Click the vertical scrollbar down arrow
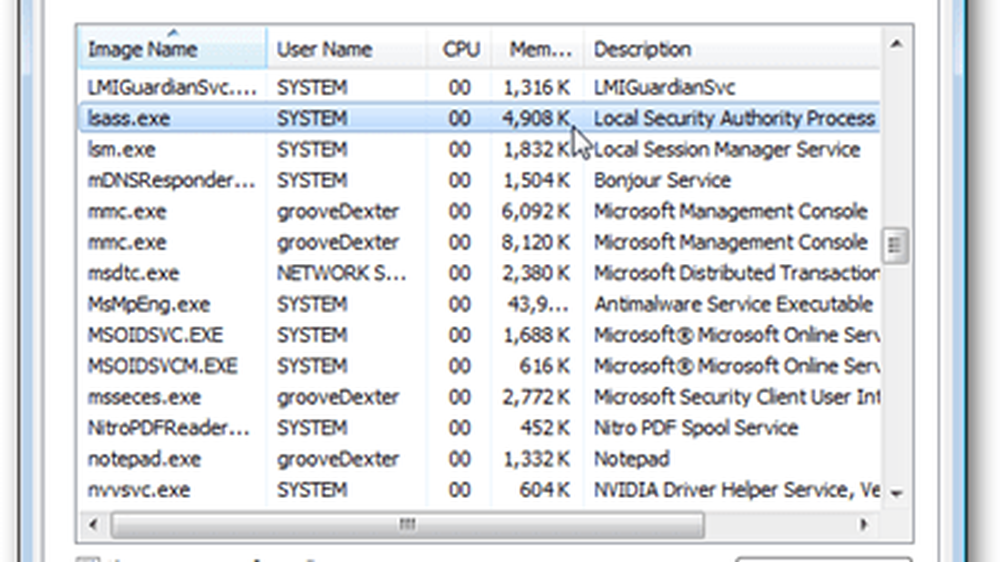 tap(896, 493)
